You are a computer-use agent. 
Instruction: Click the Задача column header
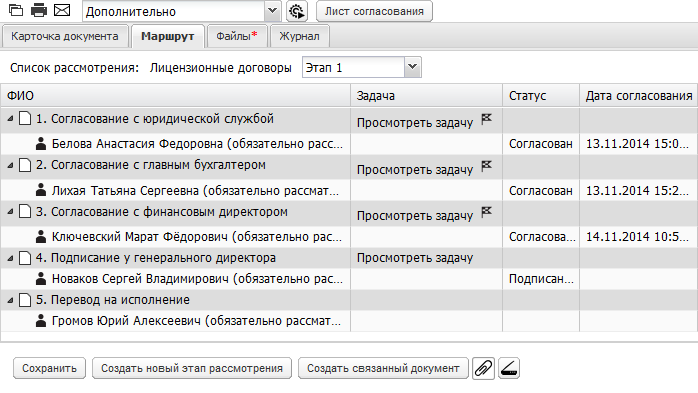click(x=426, y=96)
